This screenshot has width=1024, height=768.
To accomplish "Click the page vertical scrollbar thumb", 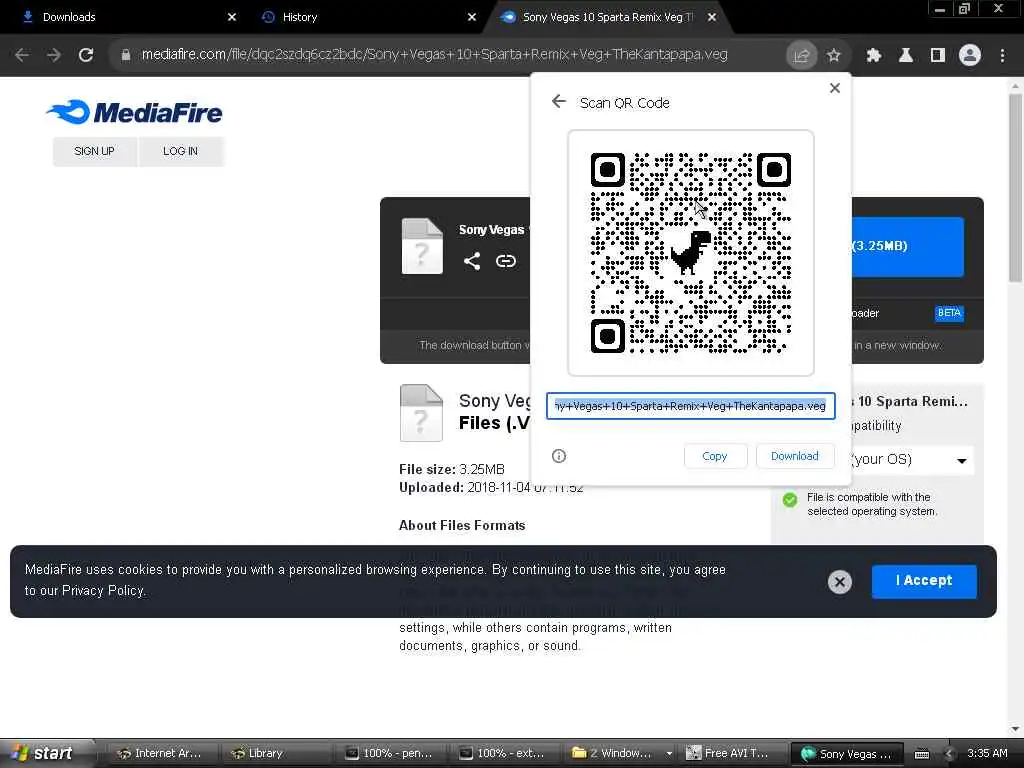I will [x=1015, y=187].
